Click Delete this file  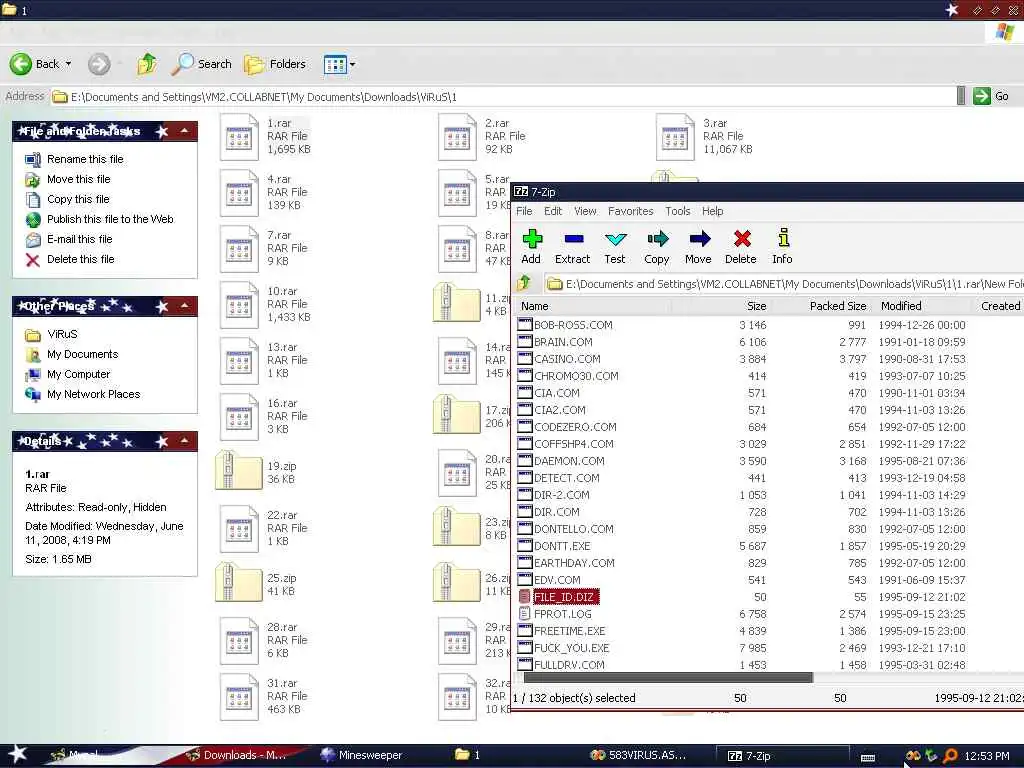click(x=80, y=259)
